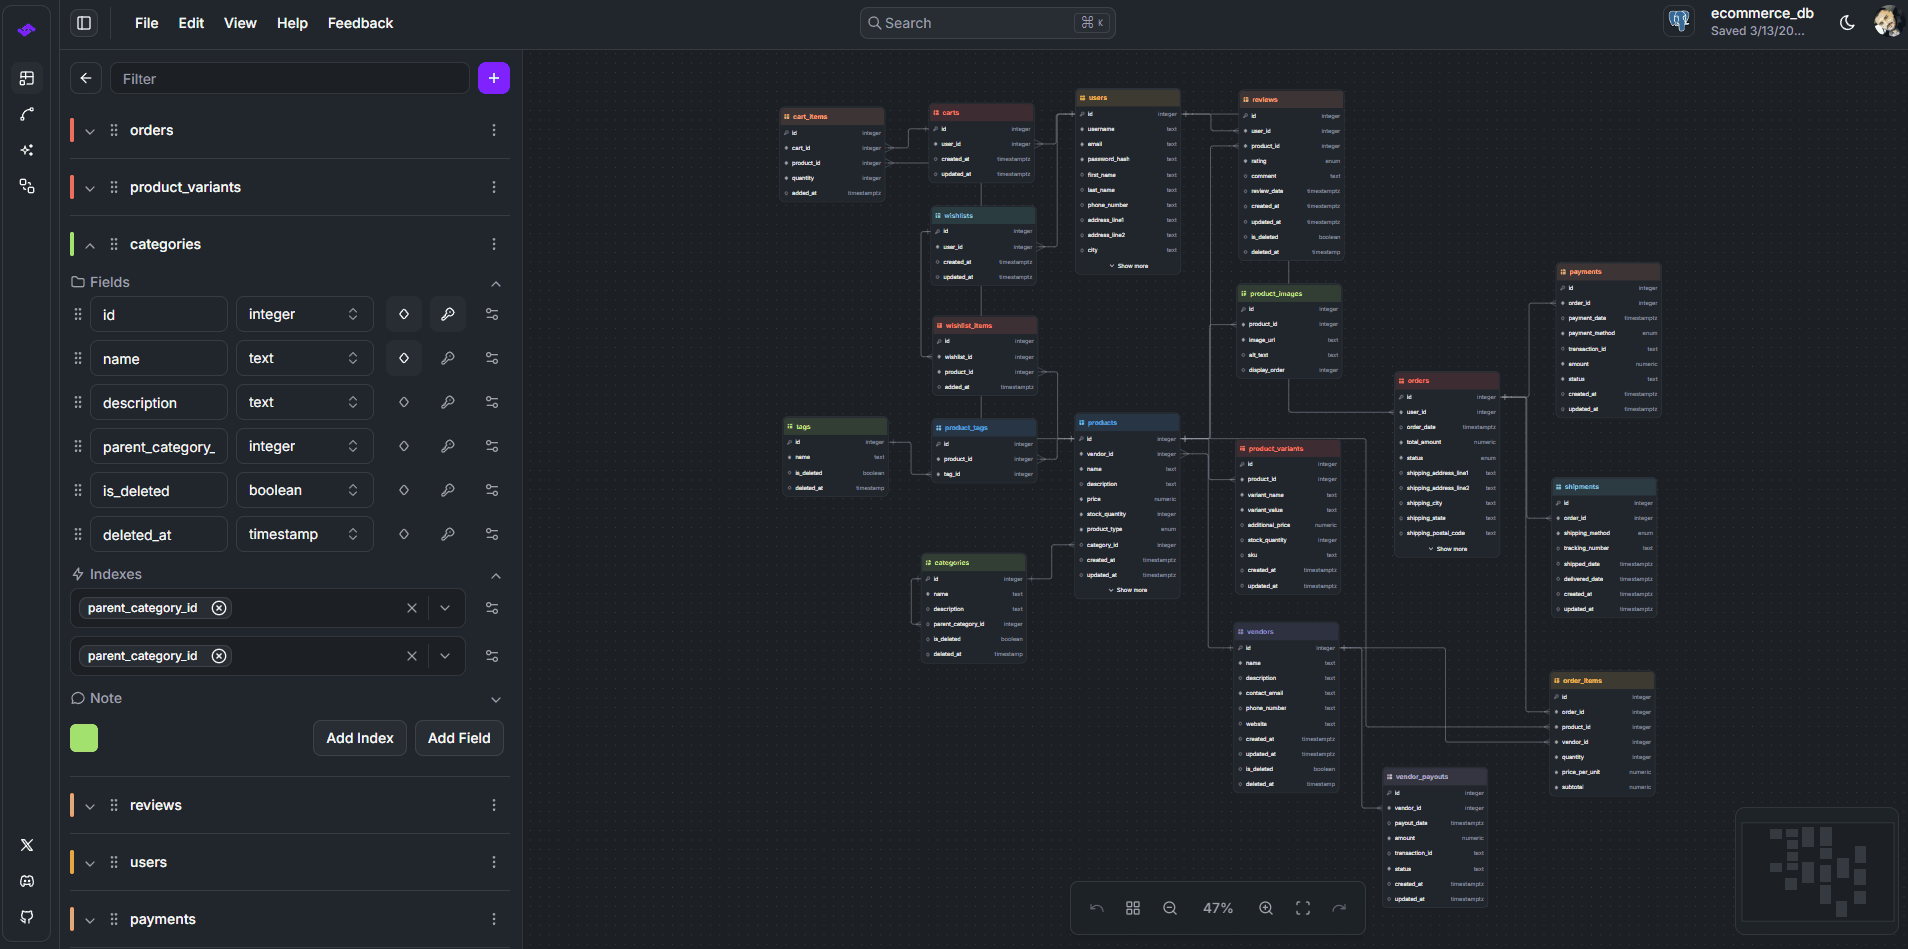Open the Feedback menu
The image size is (1908, 949).
(360, 23)
